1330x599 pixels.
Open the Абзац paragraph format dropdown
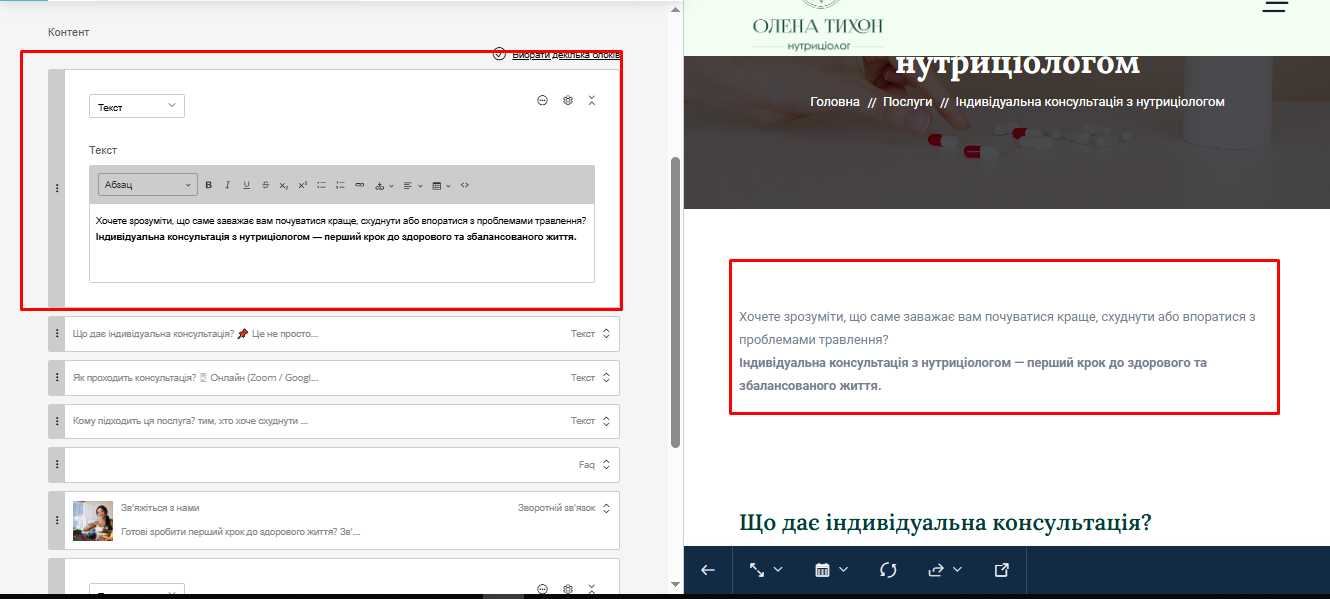point(148,185)
